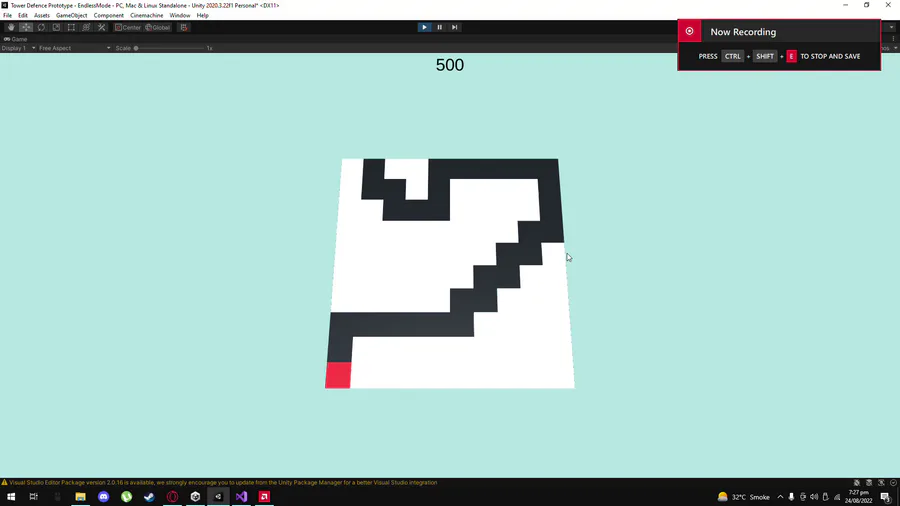Click the Visual Studio Editor Package warning message
900x506 pixels.
coord(223,482)
